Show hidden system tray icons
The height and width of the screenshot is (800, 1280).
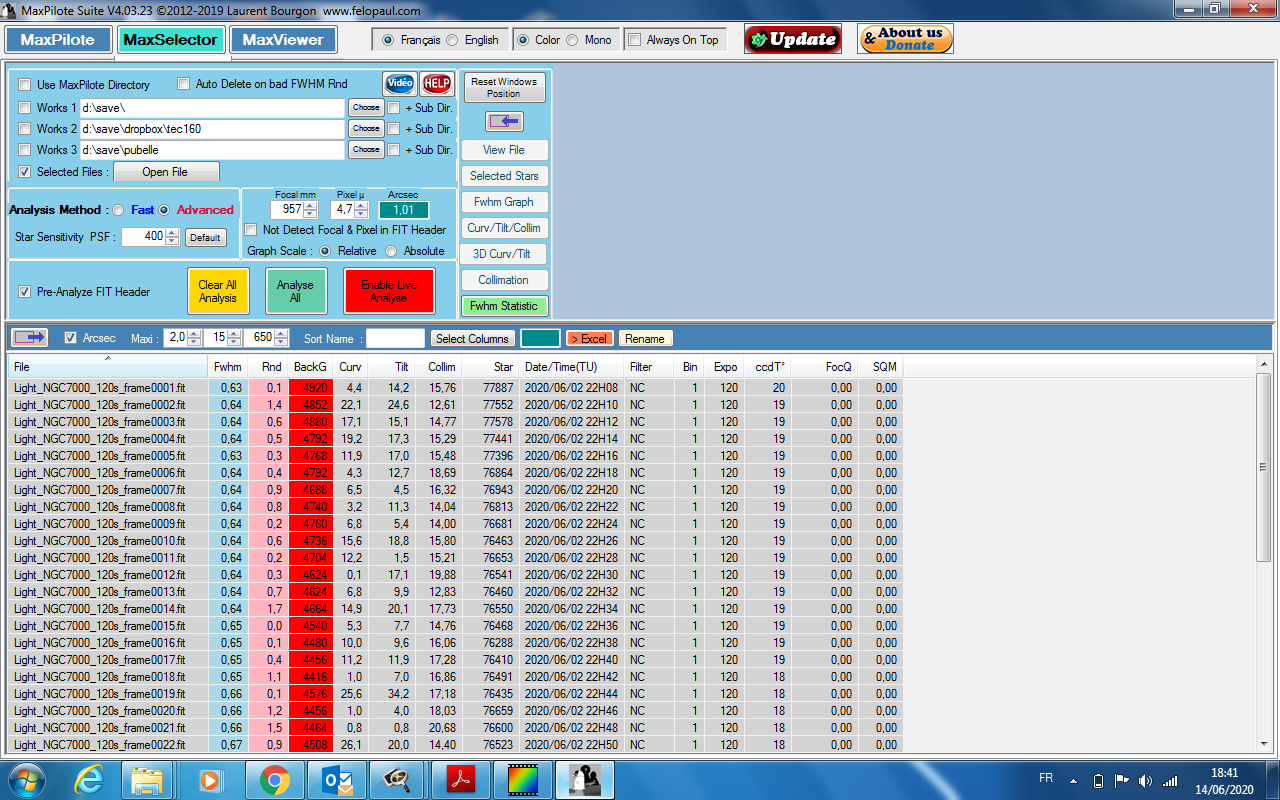point(1073,781)
